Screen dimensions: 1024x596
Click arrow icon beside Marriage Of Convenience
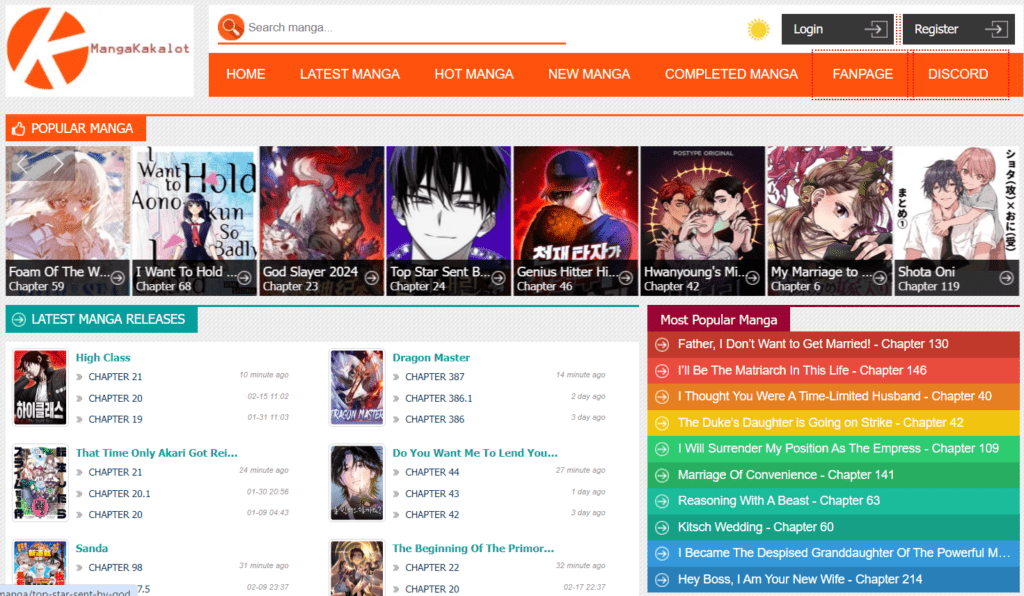662,475
